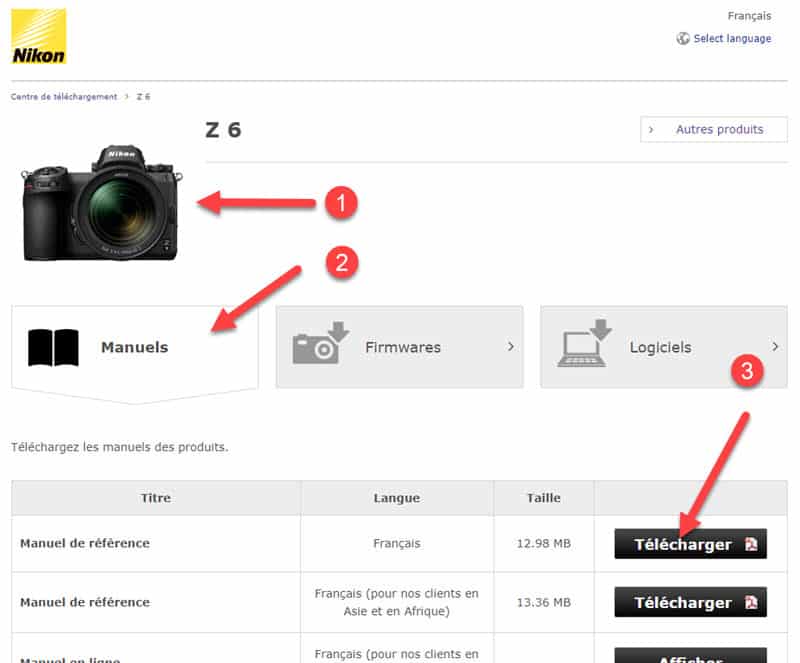Click the Z 6 camera product image

(x=101, y=203)
